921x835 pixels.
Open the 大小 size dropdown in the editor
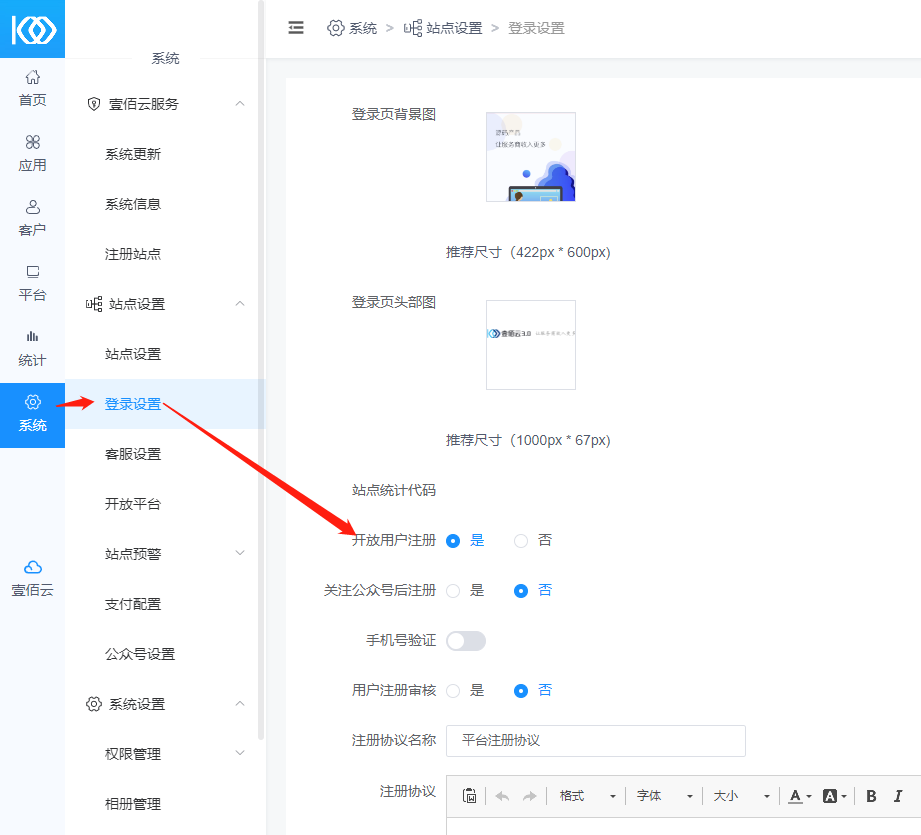[x=741, y=796]
